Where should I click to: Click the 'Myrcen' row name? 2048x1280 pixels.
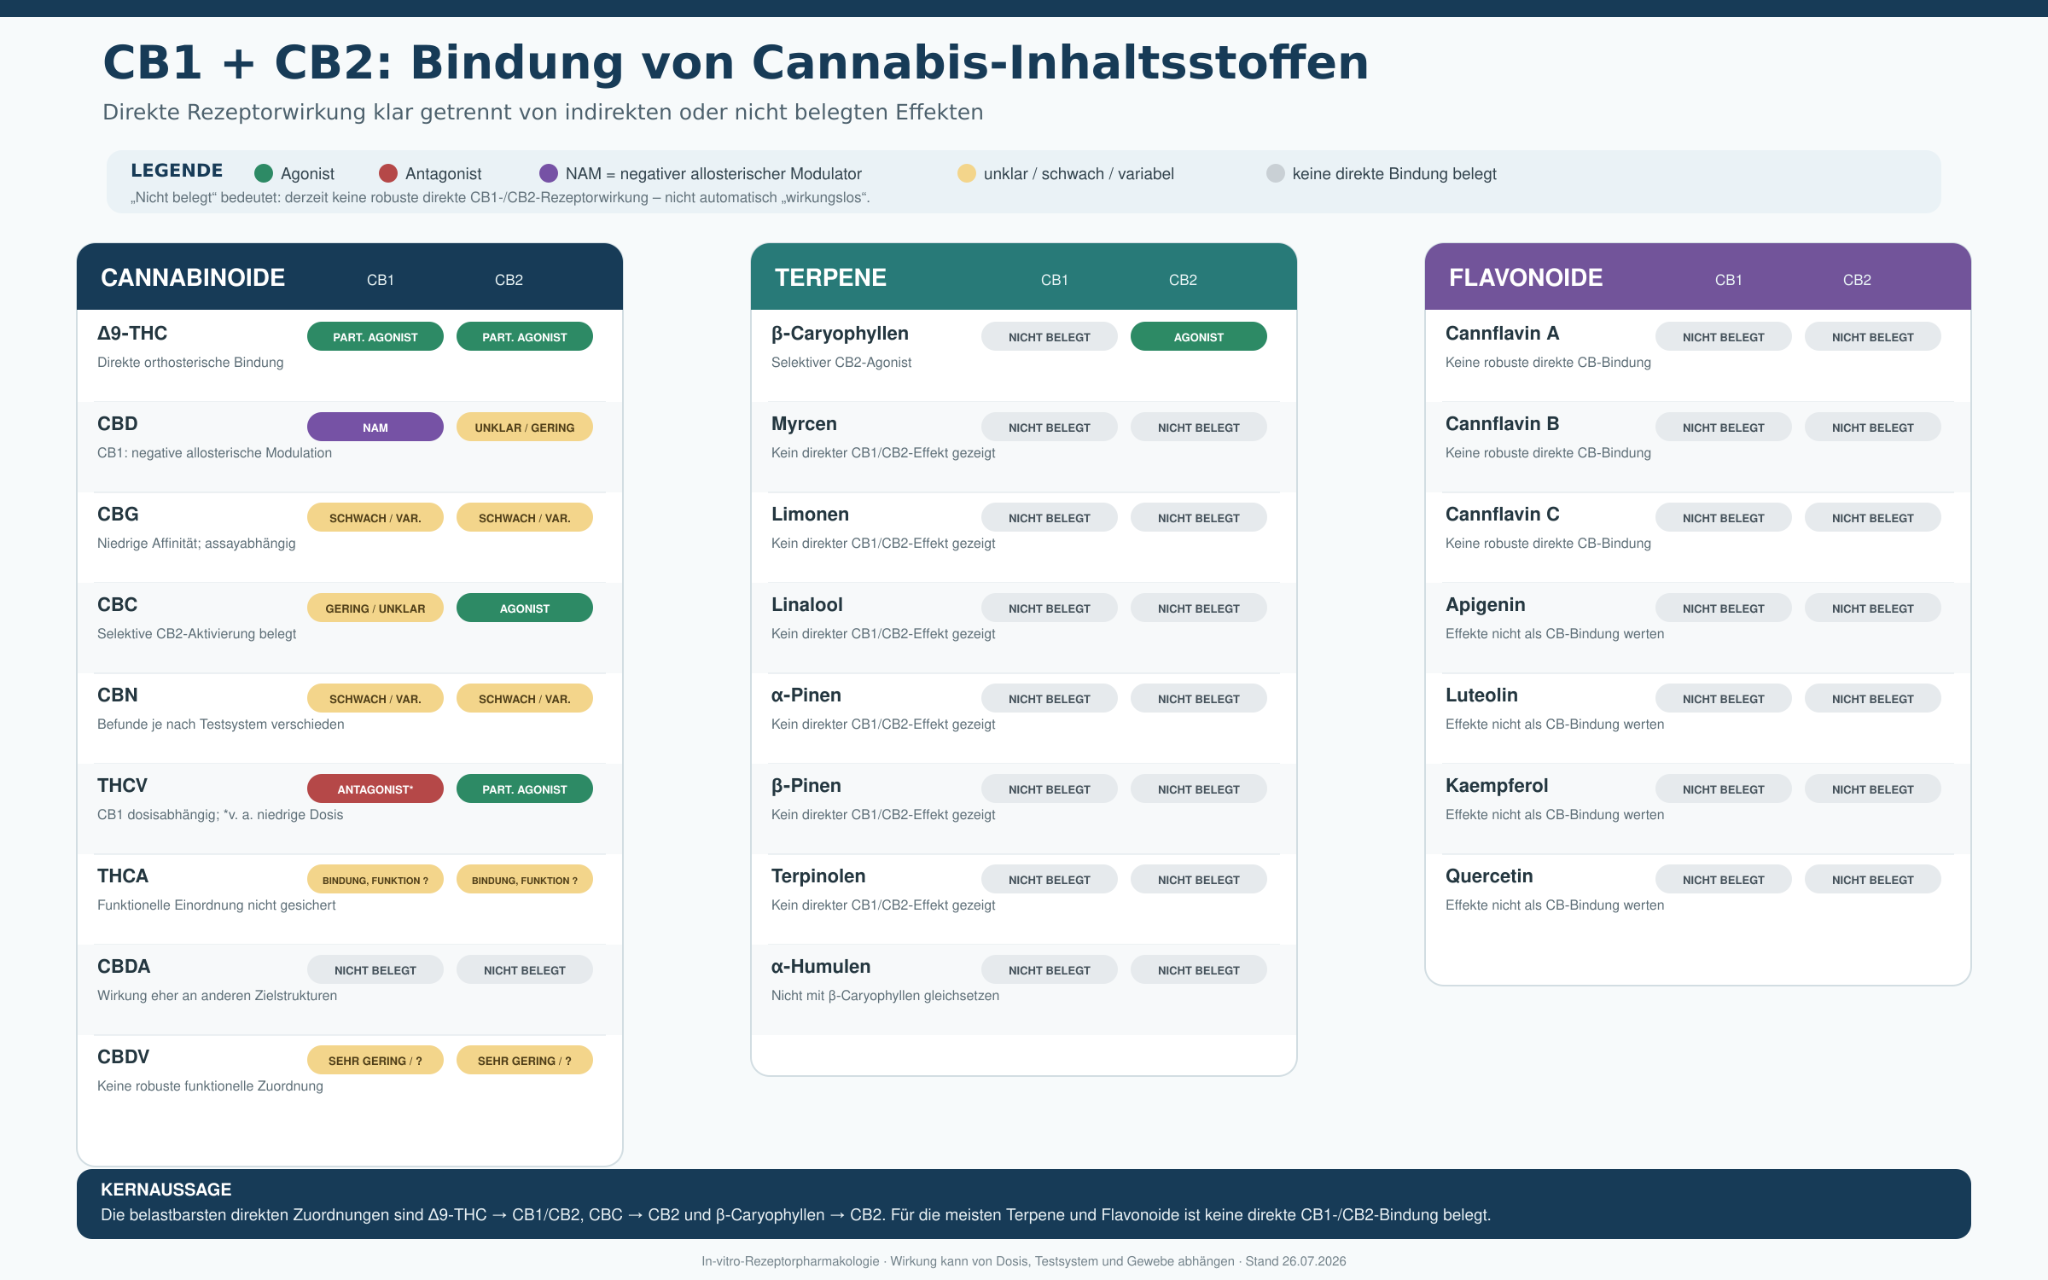click(804, 424)
